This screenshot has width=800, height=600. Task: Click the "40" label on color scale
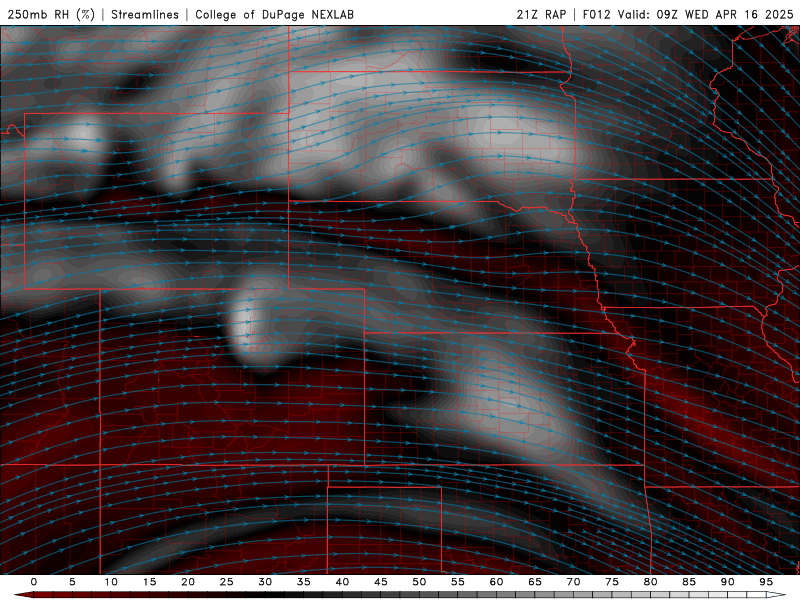(342, 582)
